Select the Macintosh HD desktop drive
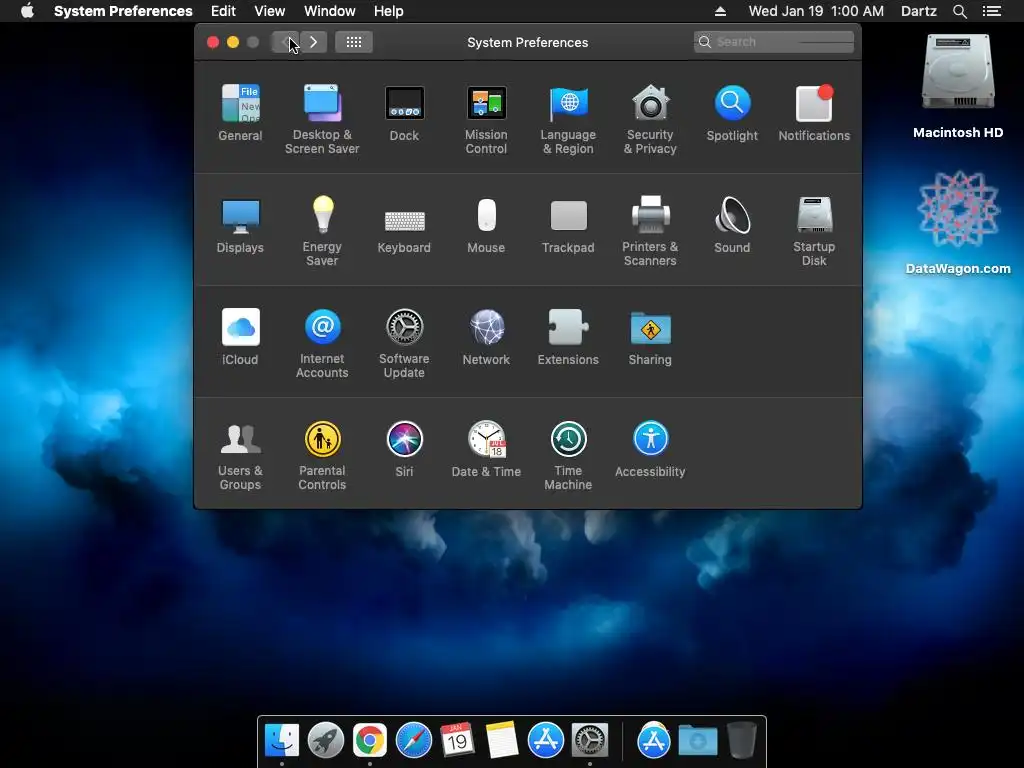The height and width of the screenshot is (768, 1024). 958,86
